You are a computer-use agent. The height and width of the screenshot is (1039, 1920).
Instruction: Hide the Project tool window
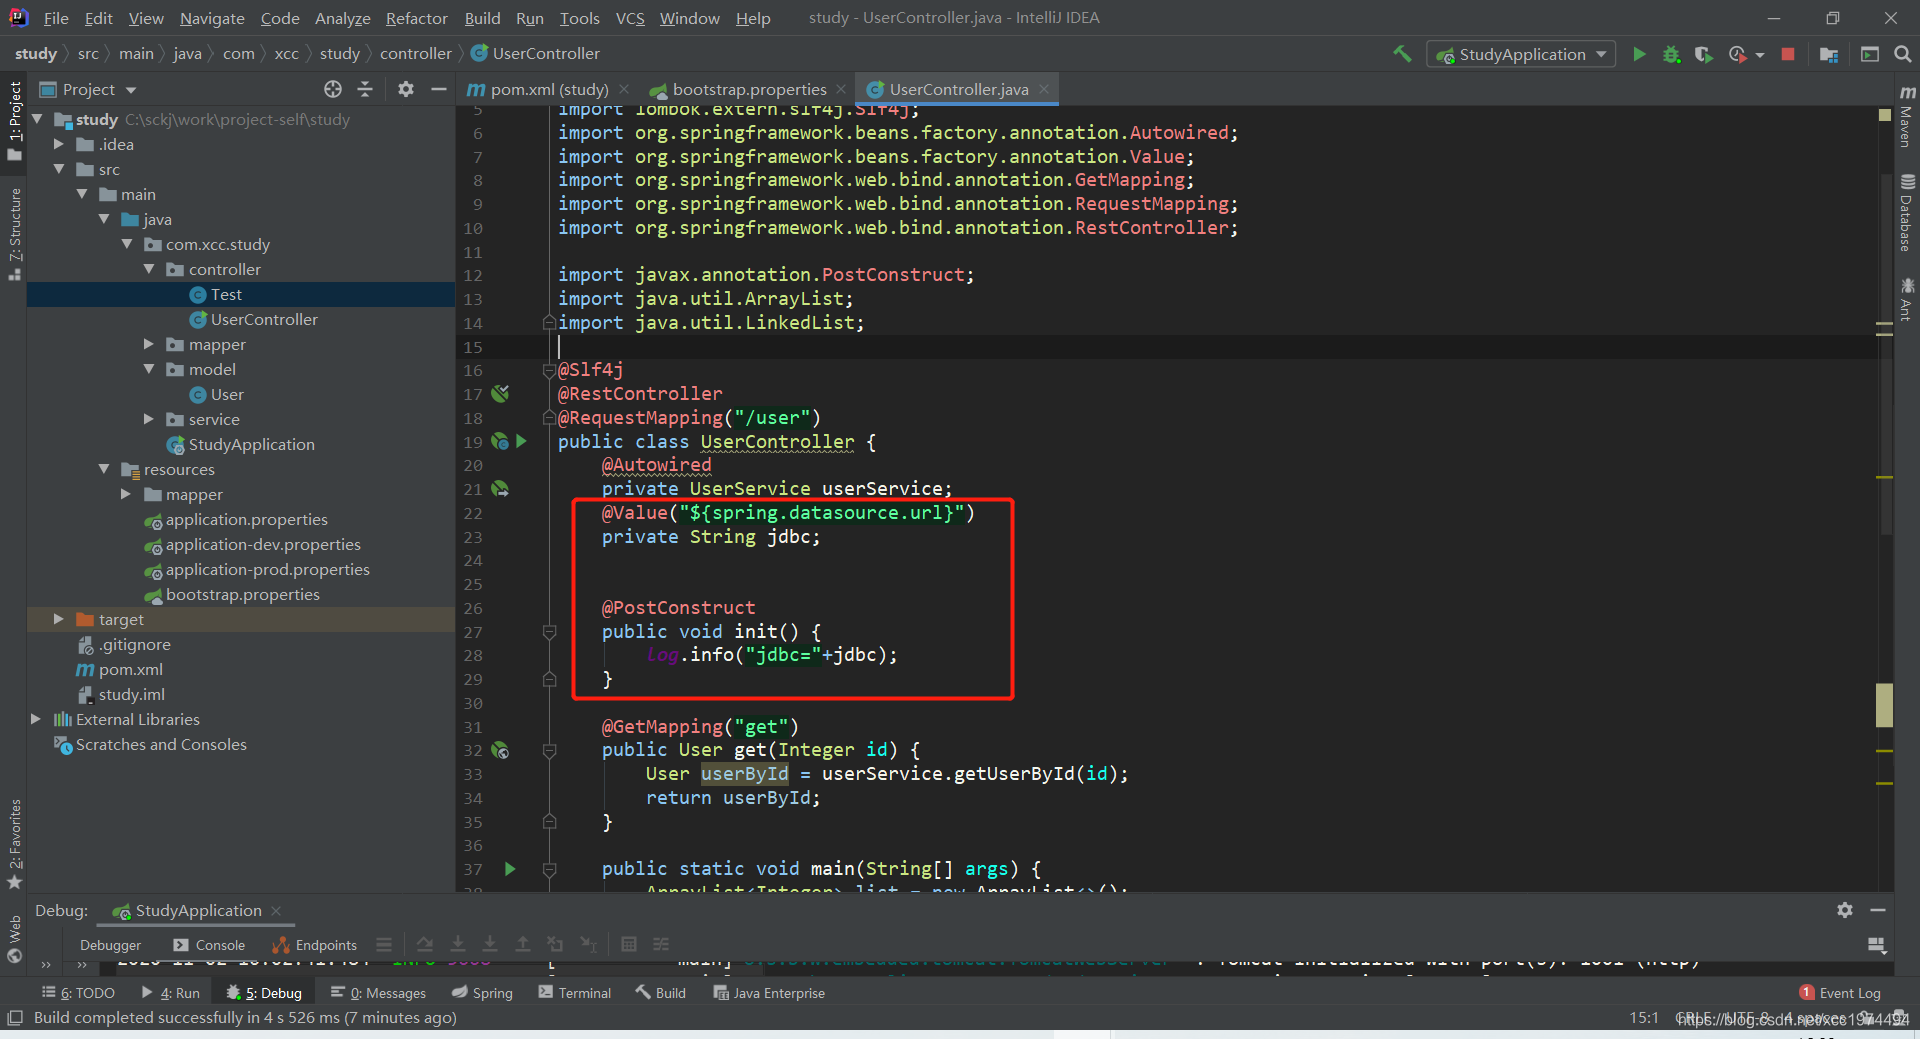coord(438,89)
